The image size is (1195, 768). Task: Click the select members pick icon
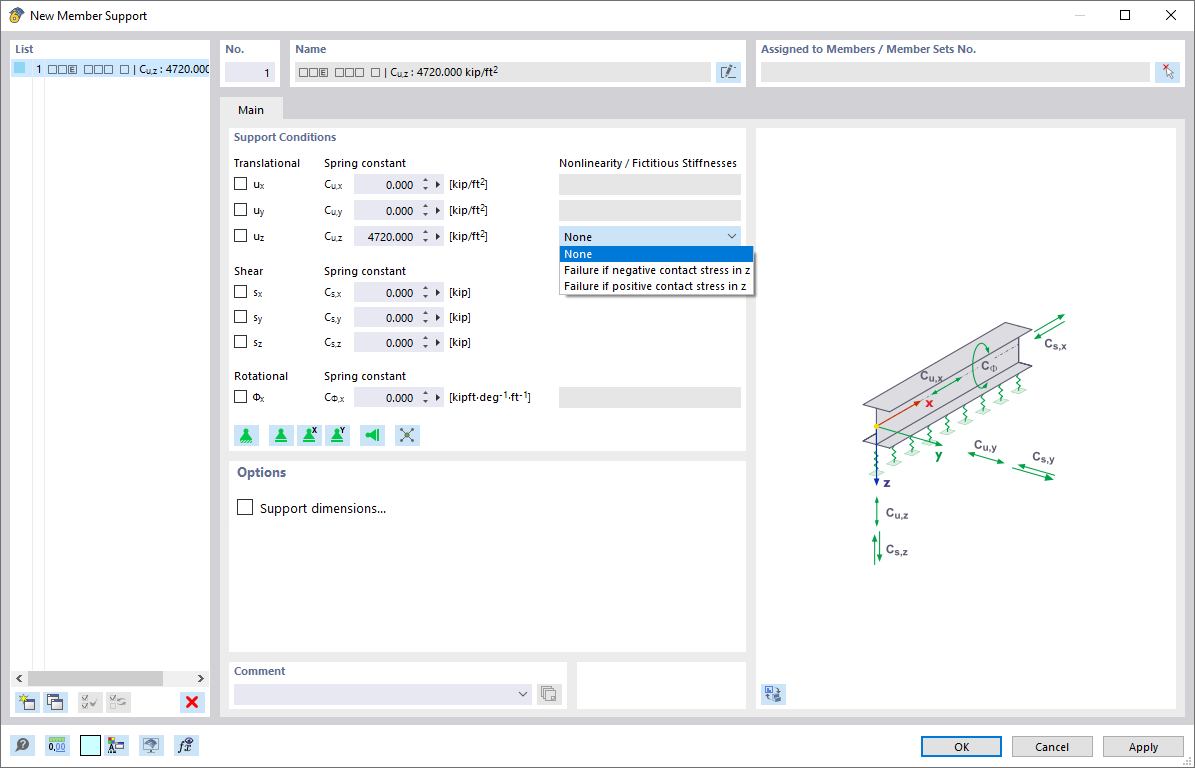(1167, 72)
